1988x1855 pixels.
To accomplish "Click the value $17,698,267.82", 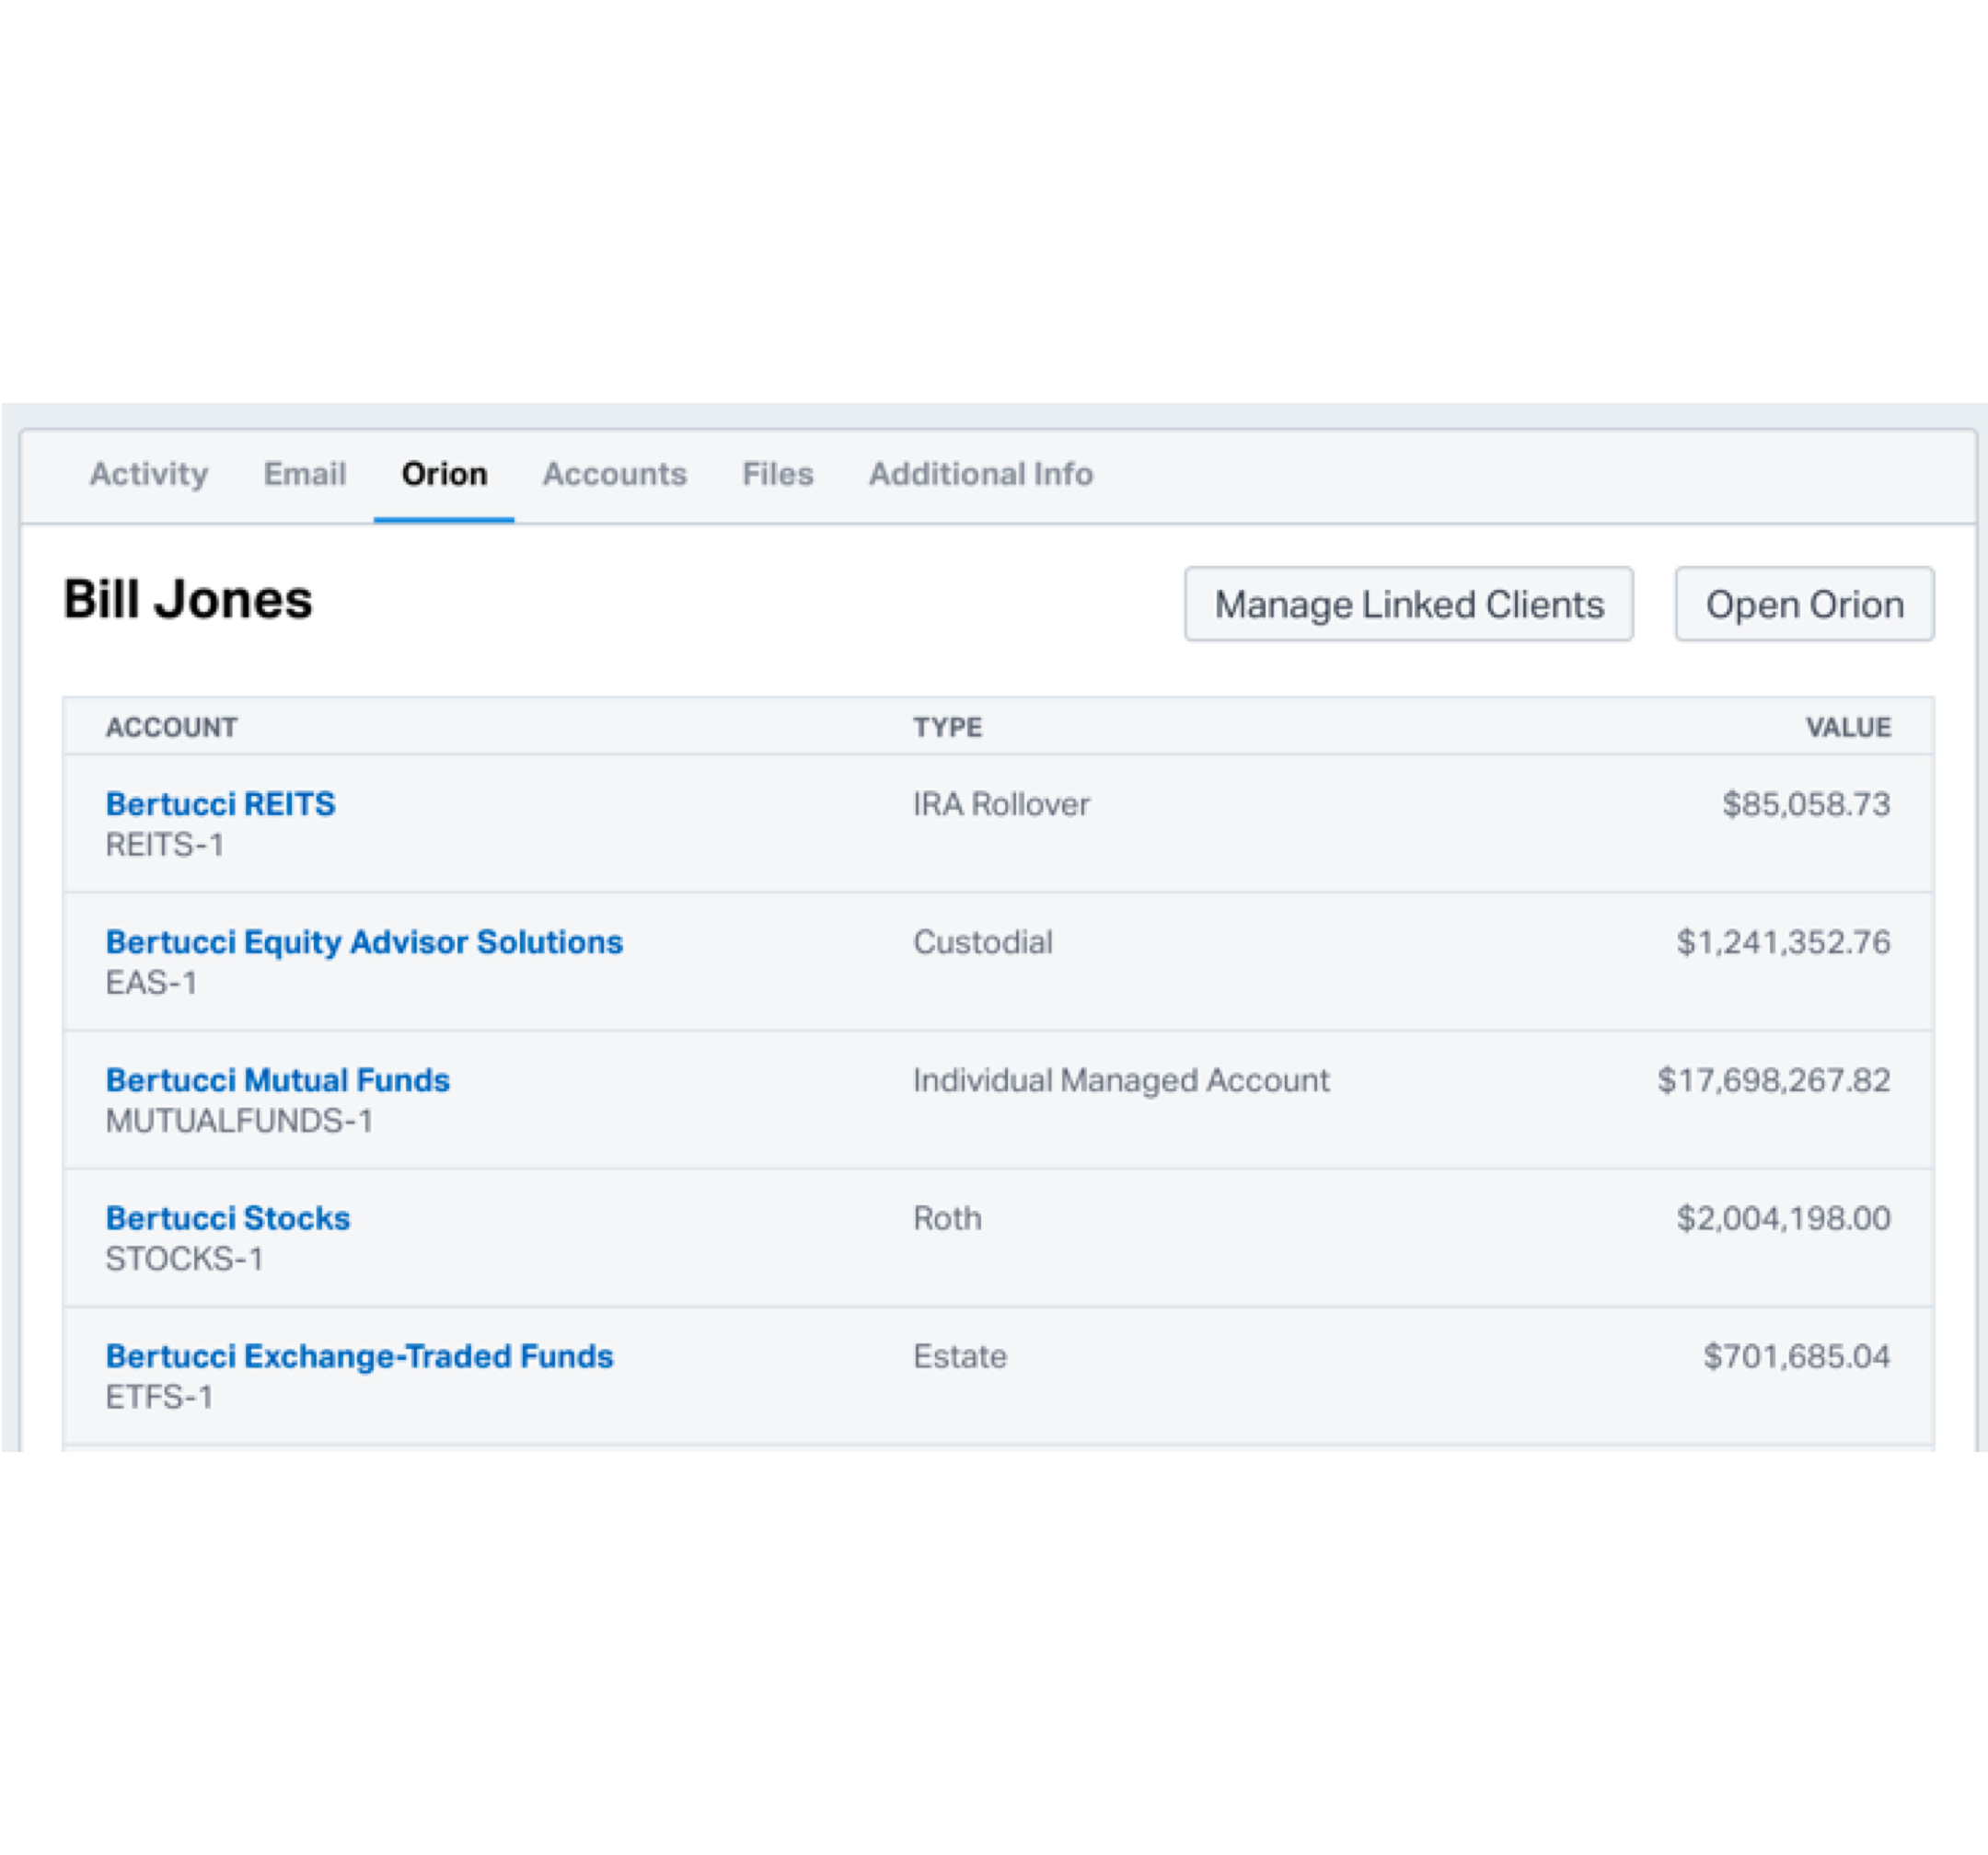I will click(x=1773, y=1079).
